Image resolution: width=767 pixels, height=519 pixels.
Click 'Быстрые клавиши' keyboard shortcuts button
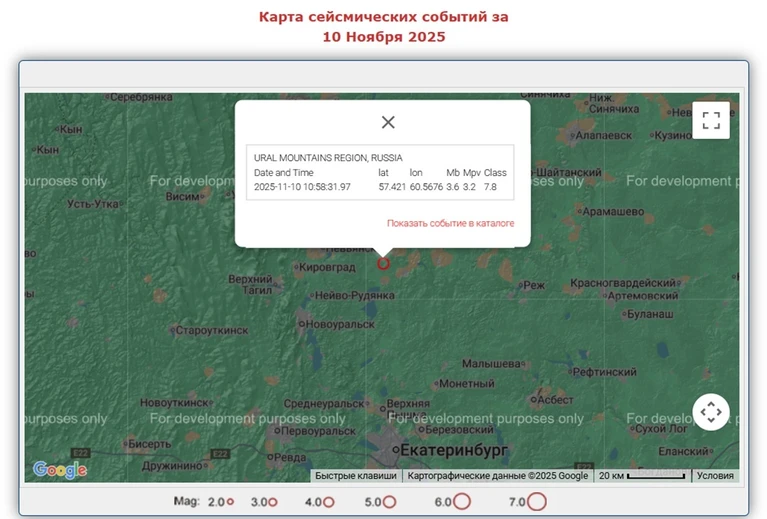pyautogui.click(x=357, y=476)
